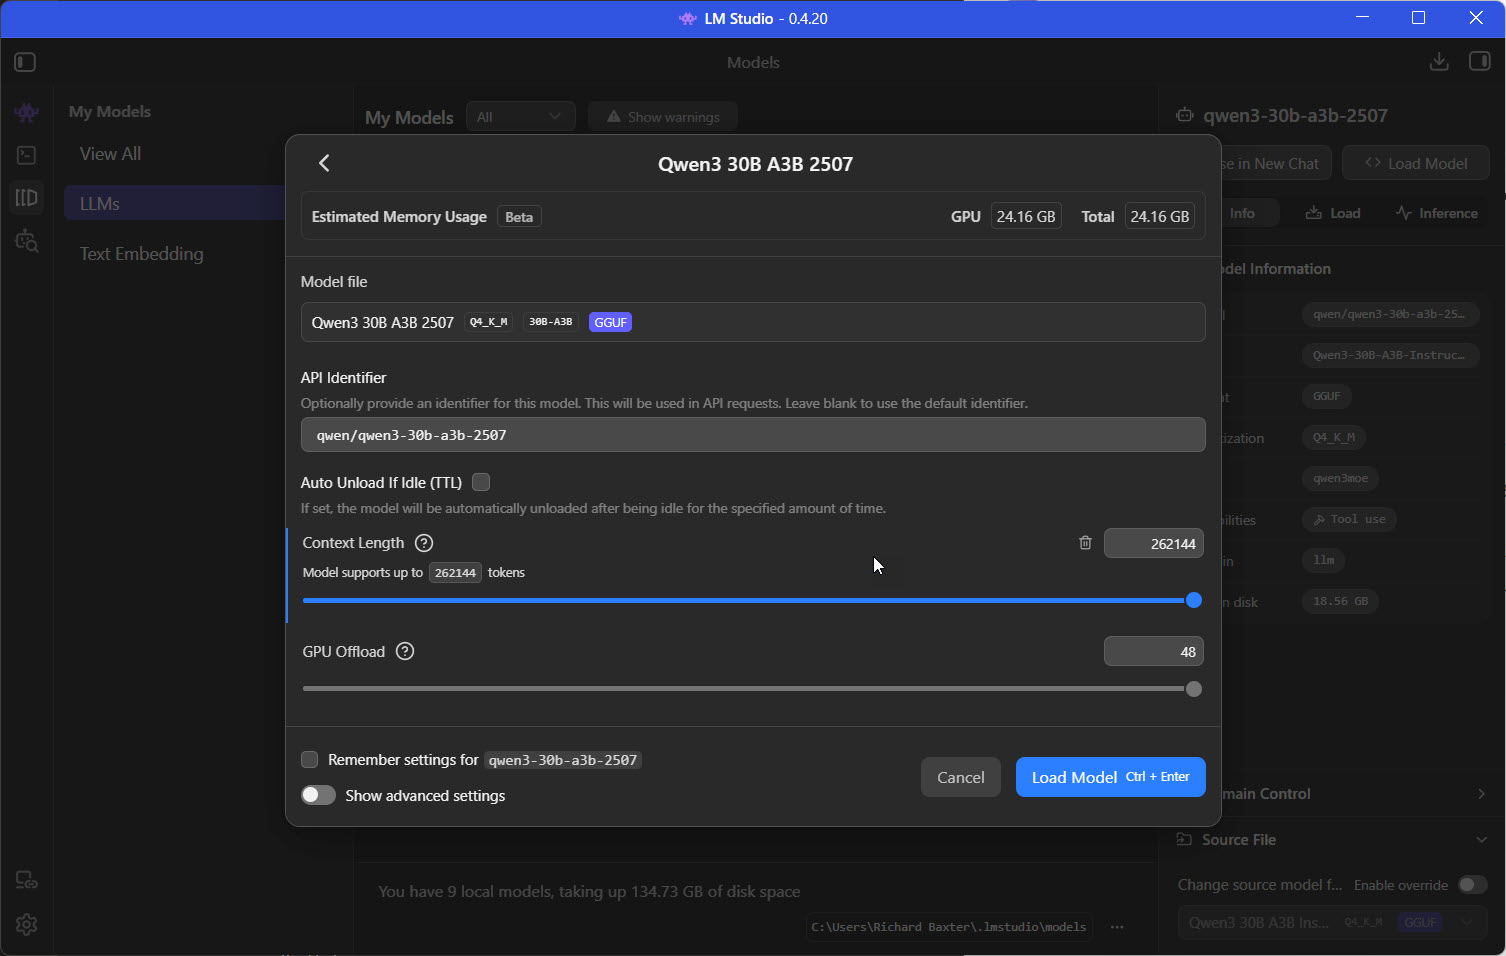Image resolution: width=1506 pixels, height=956 pixels.
Task: Adjust the Context Length slider handle
Action: click(1193, 600)
